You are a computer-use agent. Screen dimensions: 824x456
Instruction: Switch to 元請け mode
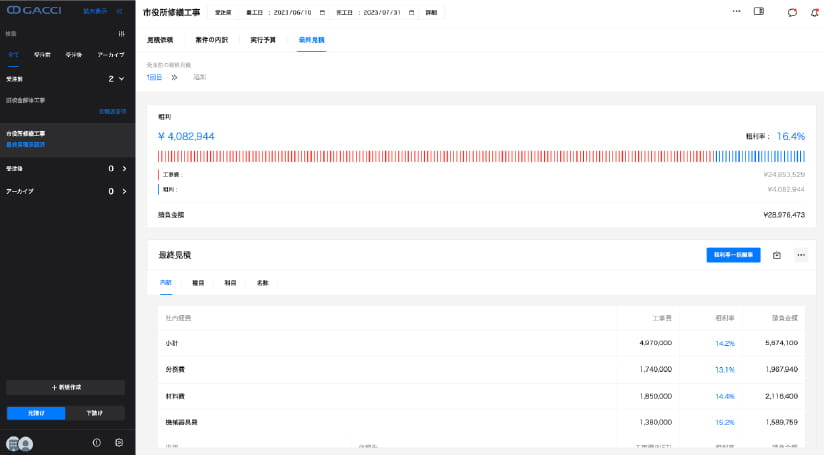[36, 413]
